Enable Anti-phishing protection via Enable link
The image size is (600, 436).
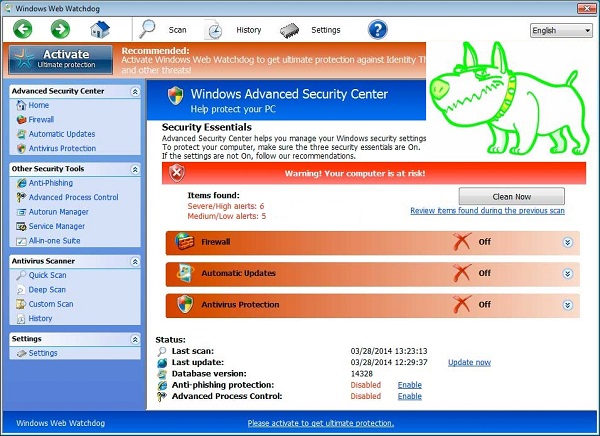[x=409, y=384]
